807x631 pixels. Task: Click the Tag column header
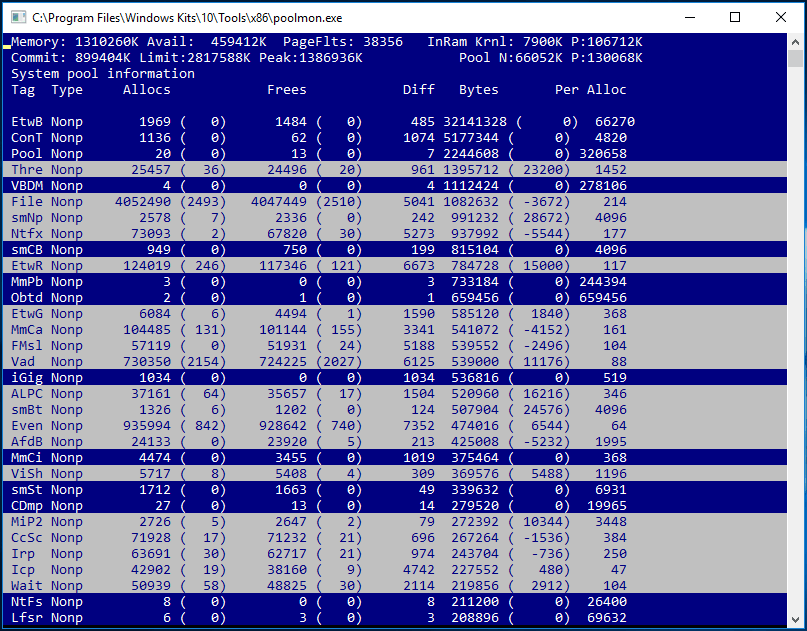coord(23,90)
